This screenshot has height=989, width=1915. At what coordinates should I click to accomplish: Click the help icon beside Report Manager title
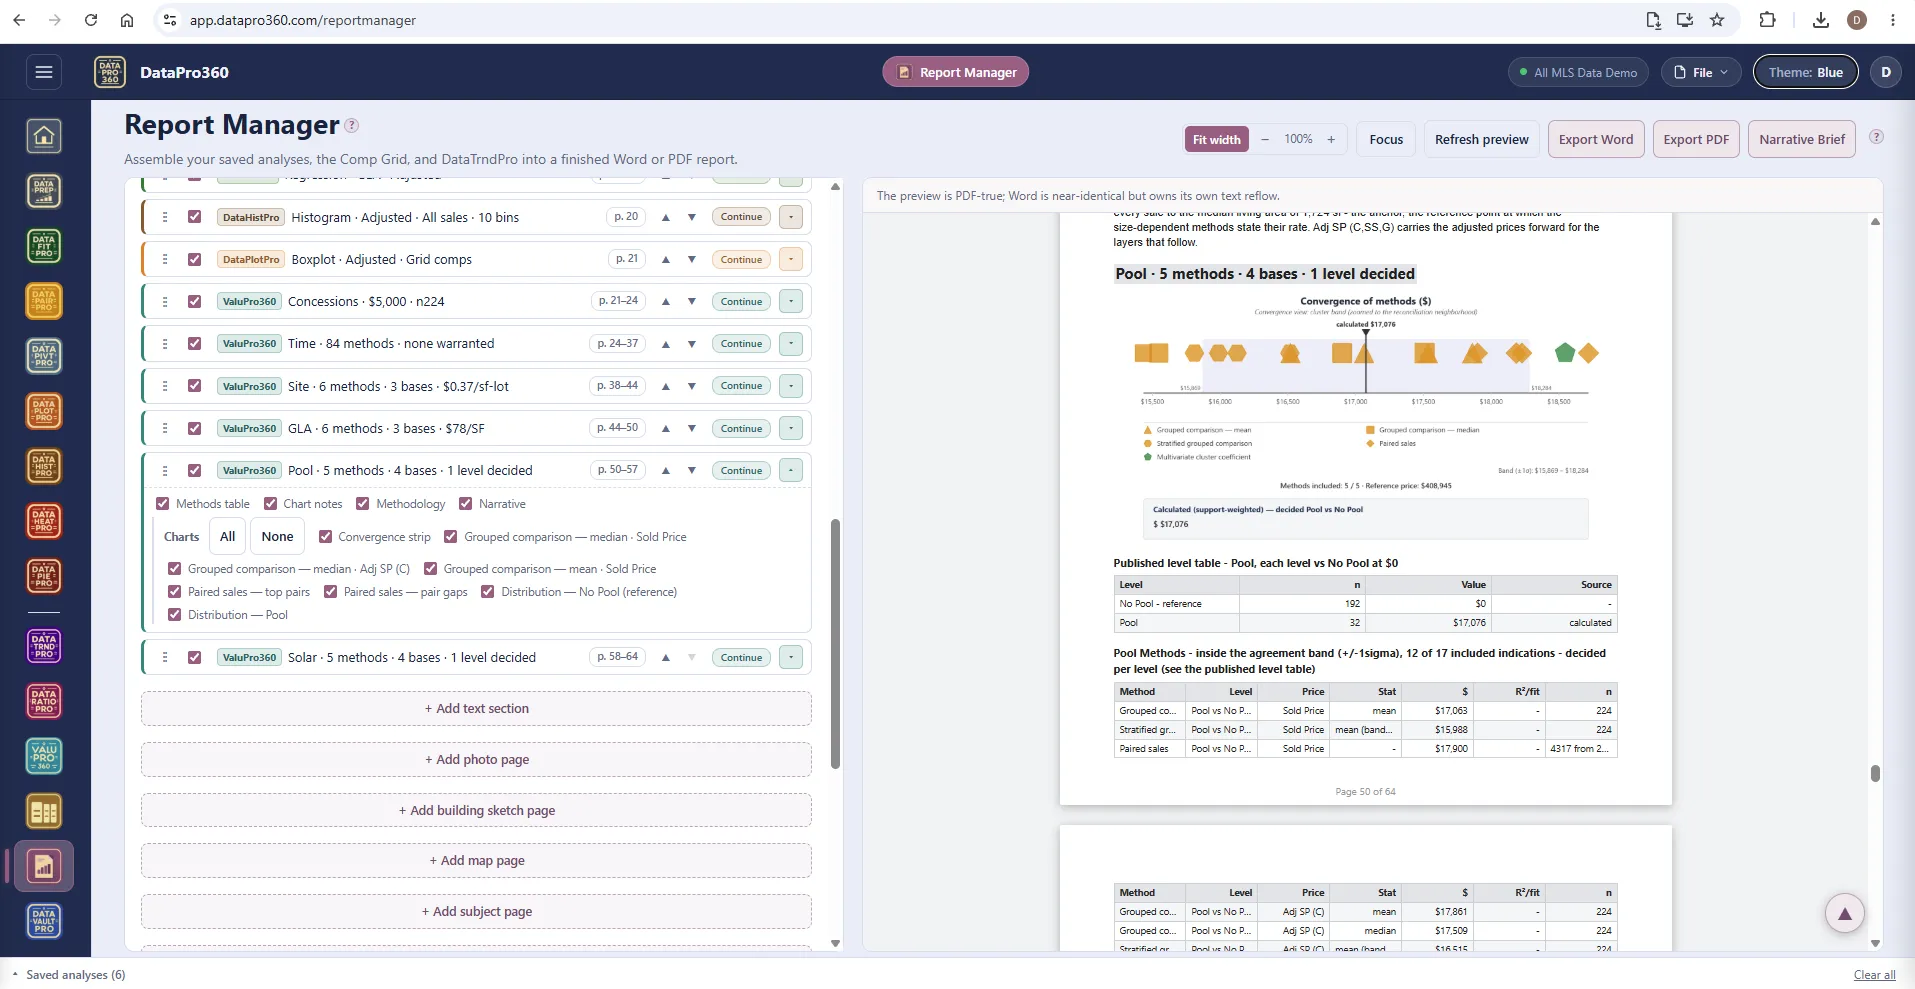351,126
